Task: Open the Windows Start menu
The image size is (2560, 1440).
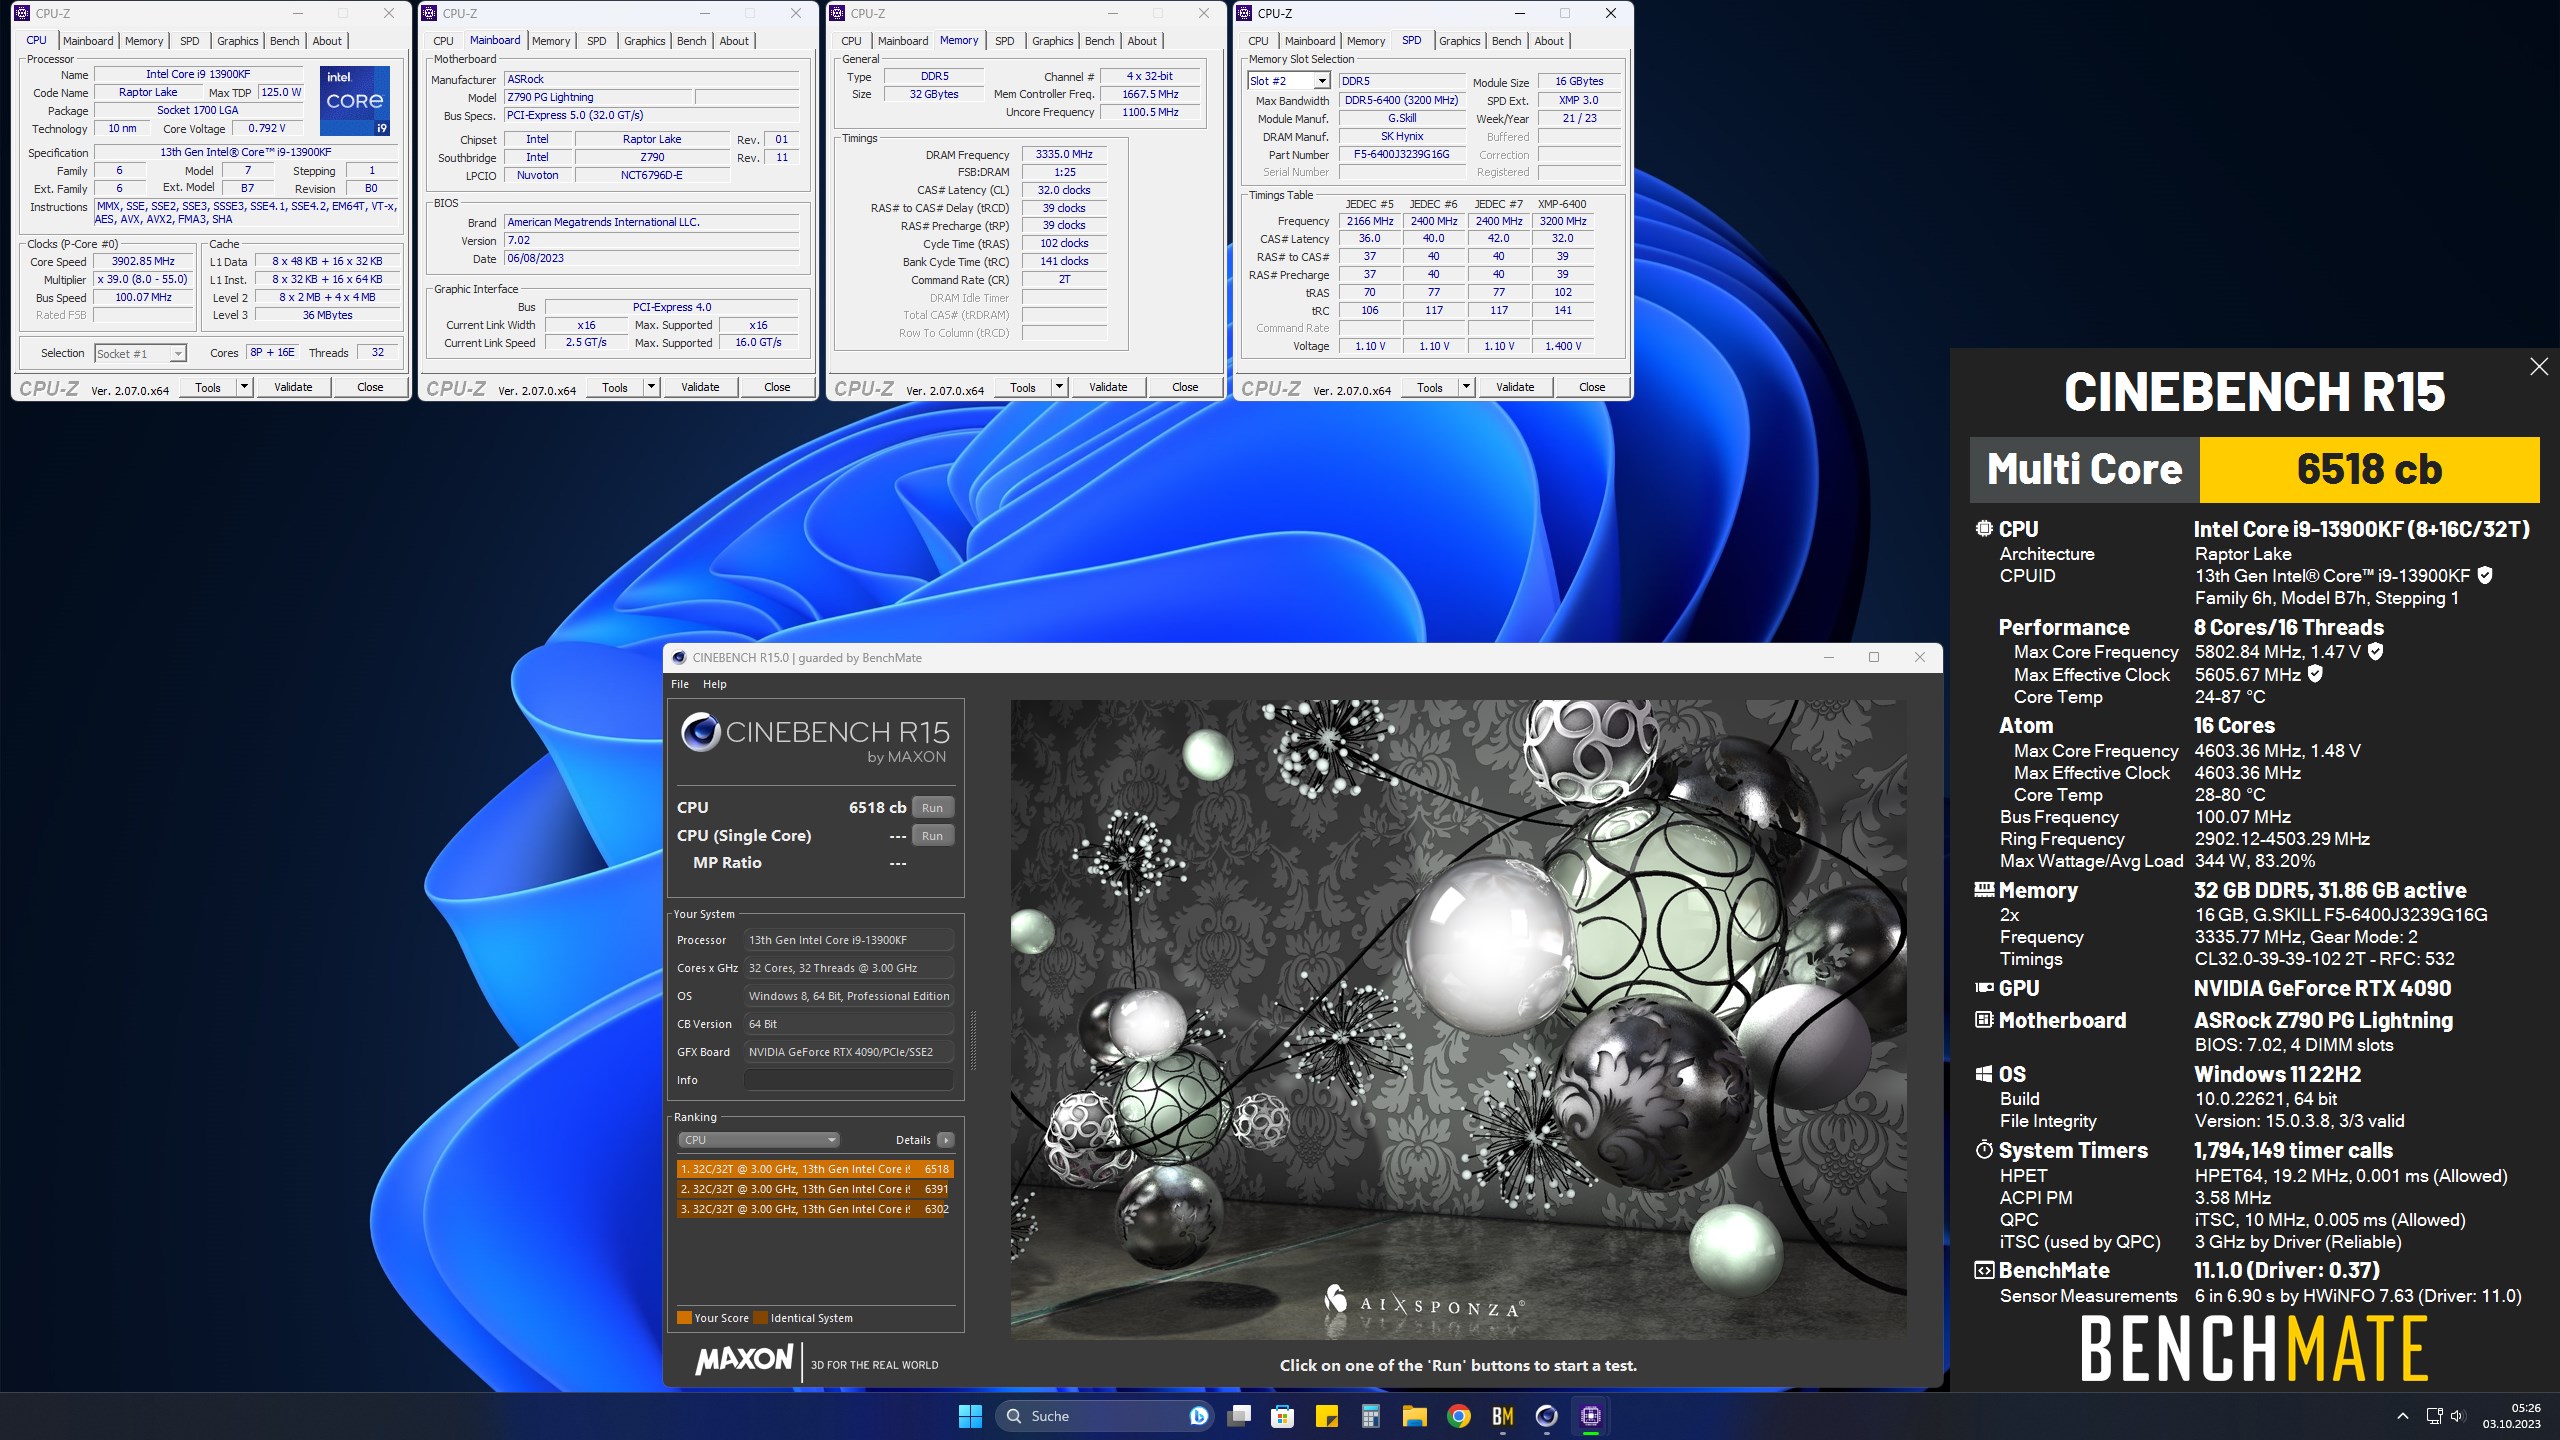Action: 970,1416
